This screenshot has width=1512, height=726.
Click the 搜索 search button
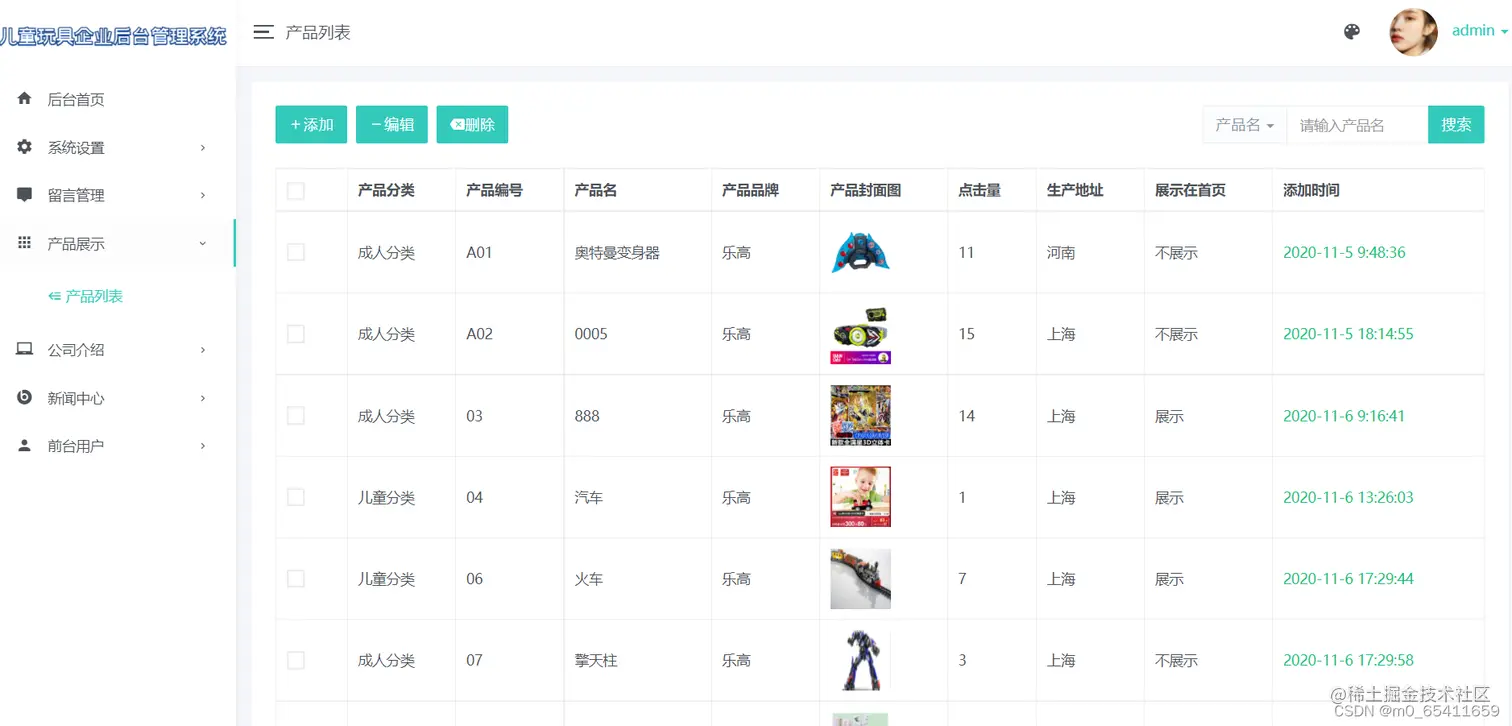pos(1456,124)
